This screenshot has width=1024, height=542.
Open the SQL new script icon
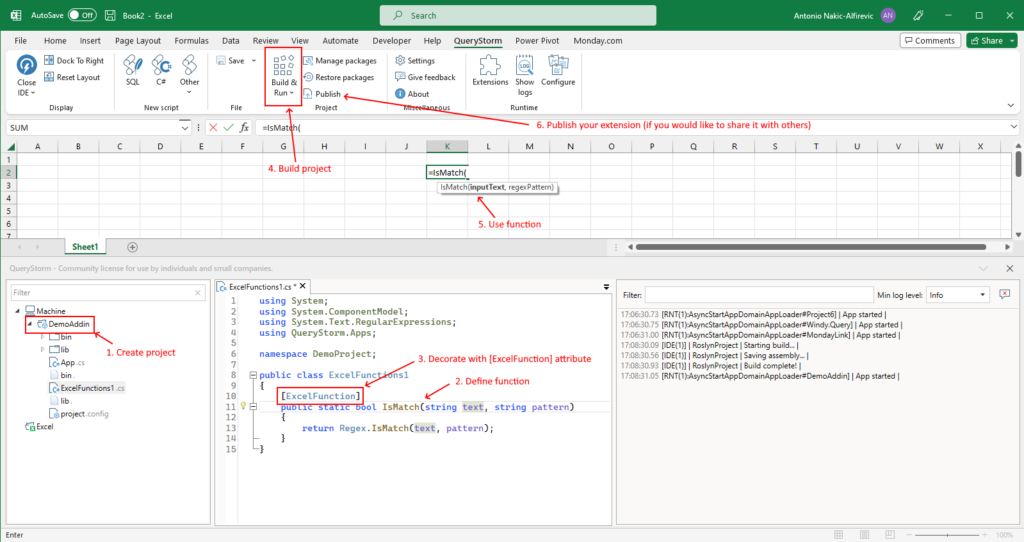132,71
